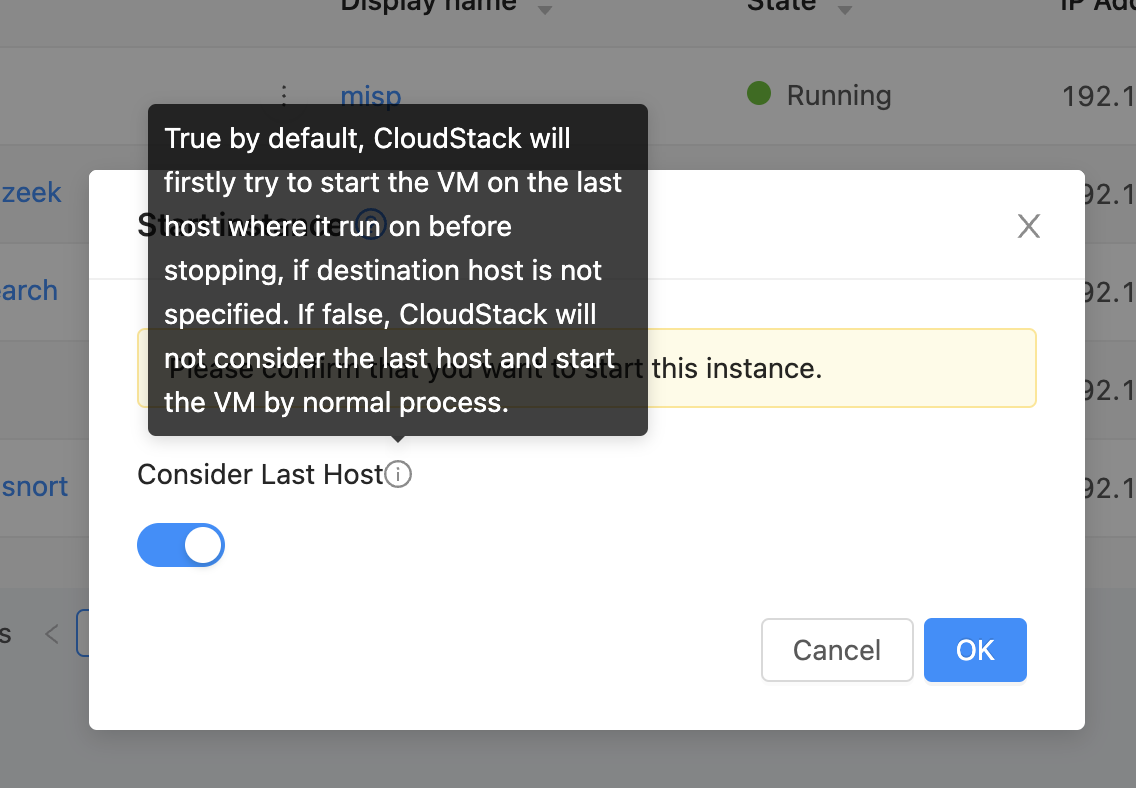Screen dimensions: 1136x788
Task: Cancel the instance start dialog
Action: tap(837, 650)
